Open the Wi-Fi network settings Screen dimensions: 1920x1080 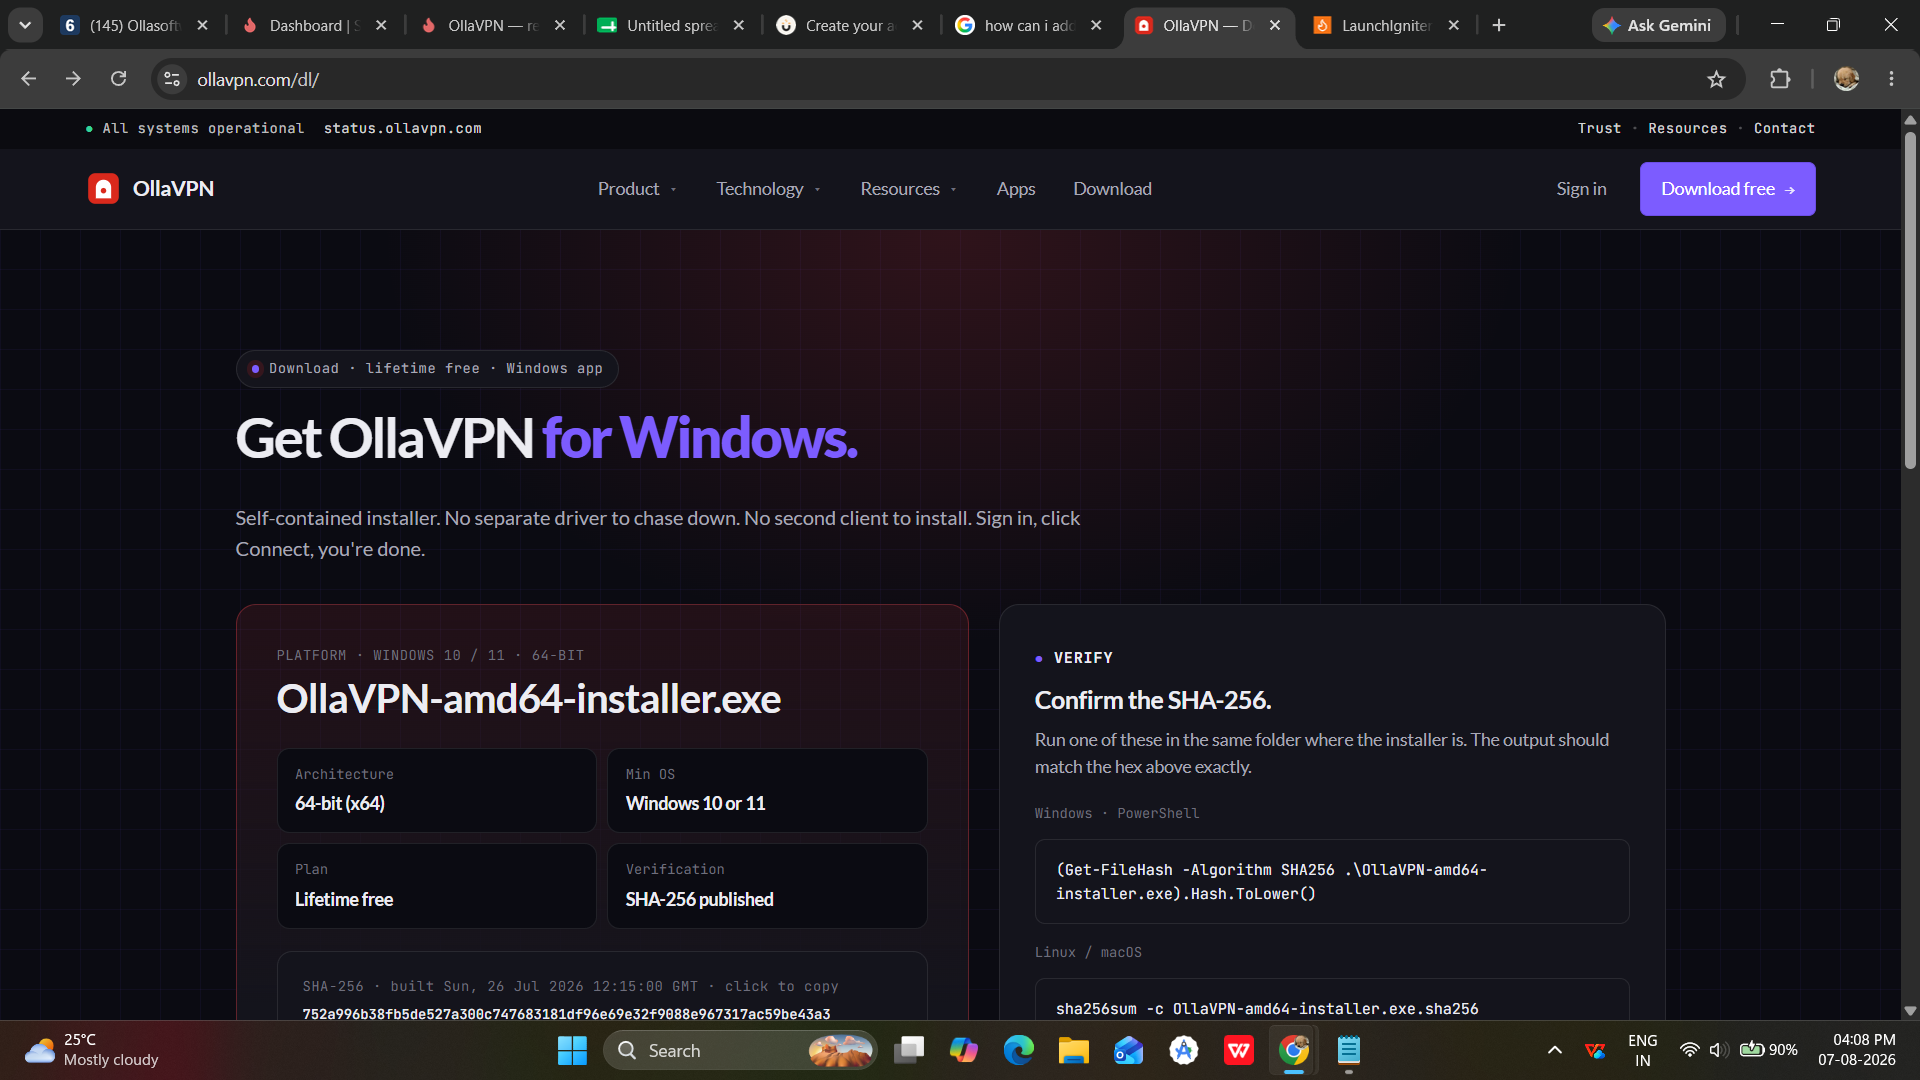(1689, 1050)
